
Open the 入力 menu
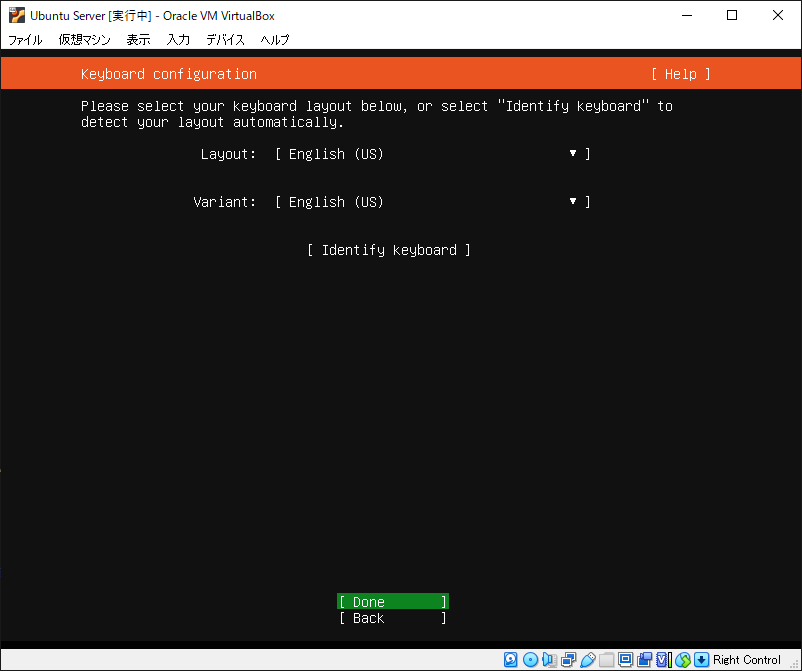(x=178, y=39)
